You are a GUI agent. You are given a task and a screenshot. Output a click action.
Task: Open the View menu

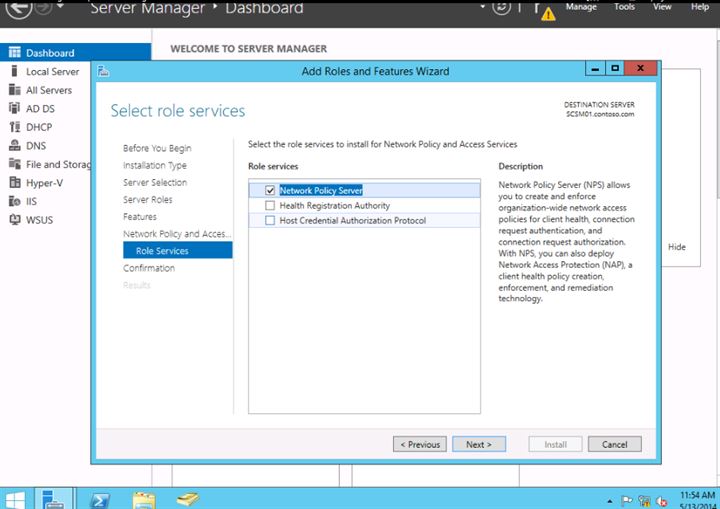[662, 7]
